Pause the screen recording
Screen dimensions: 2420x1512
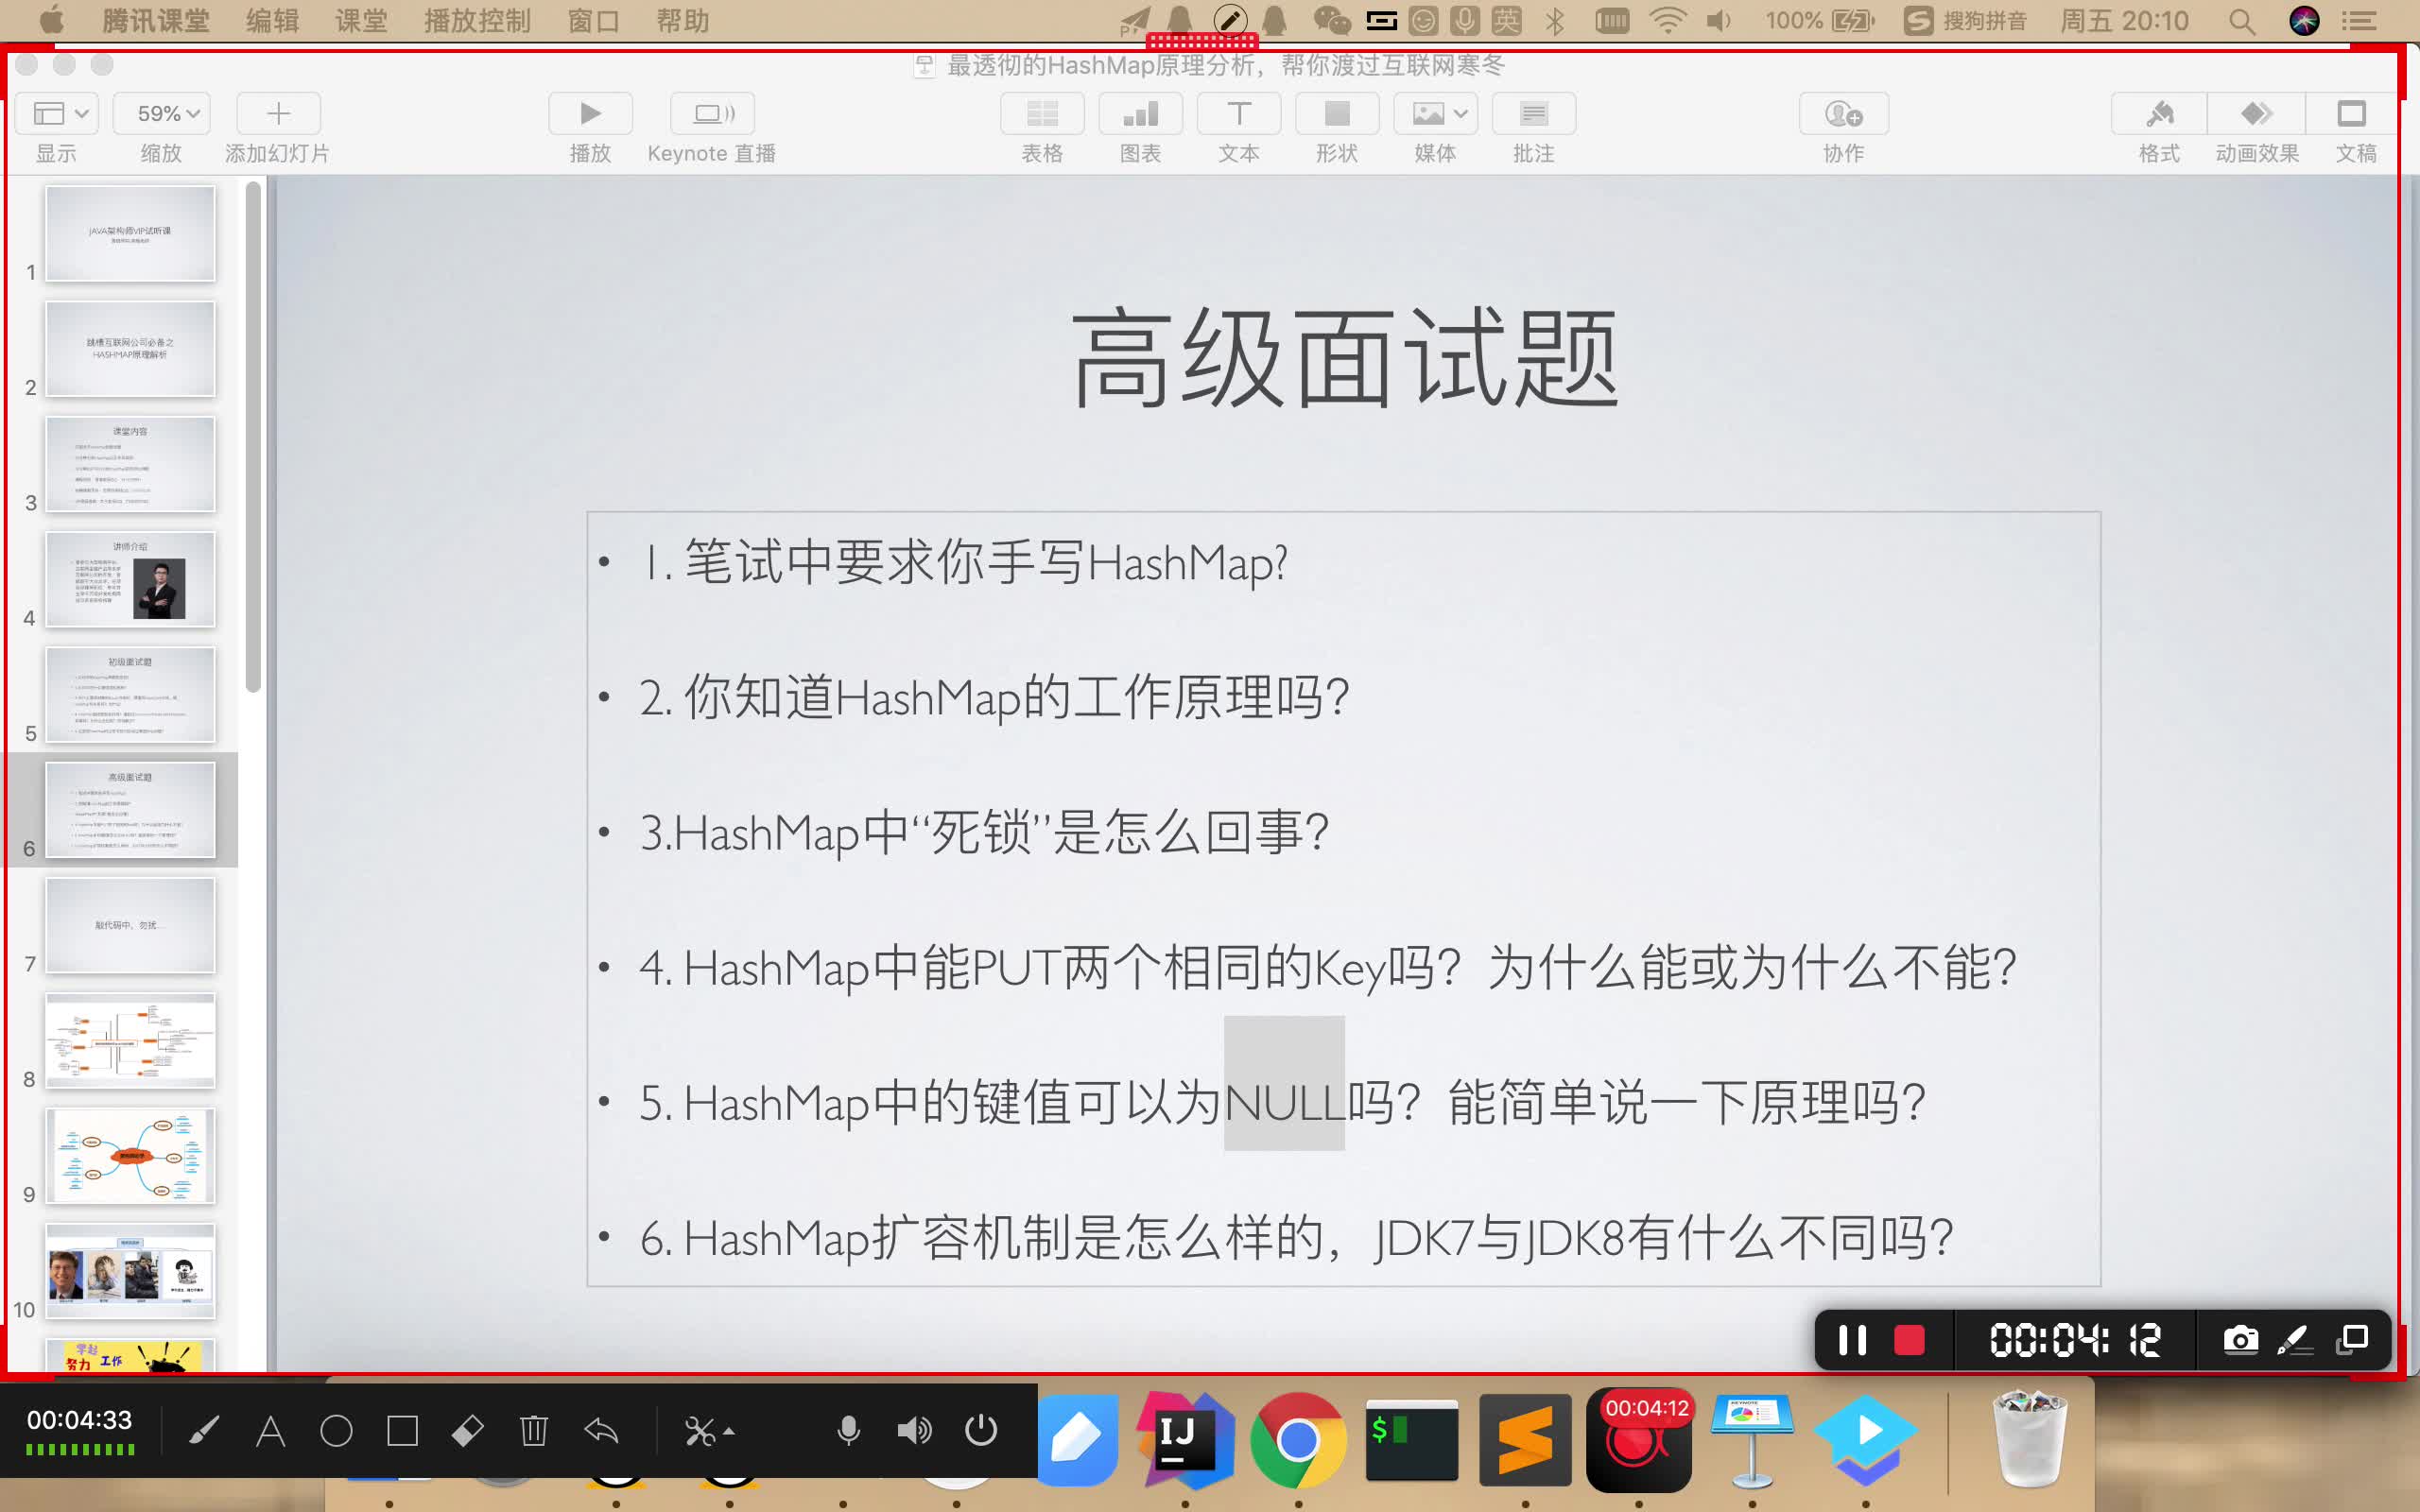pyautogui.click(x=1852, y=1340)
